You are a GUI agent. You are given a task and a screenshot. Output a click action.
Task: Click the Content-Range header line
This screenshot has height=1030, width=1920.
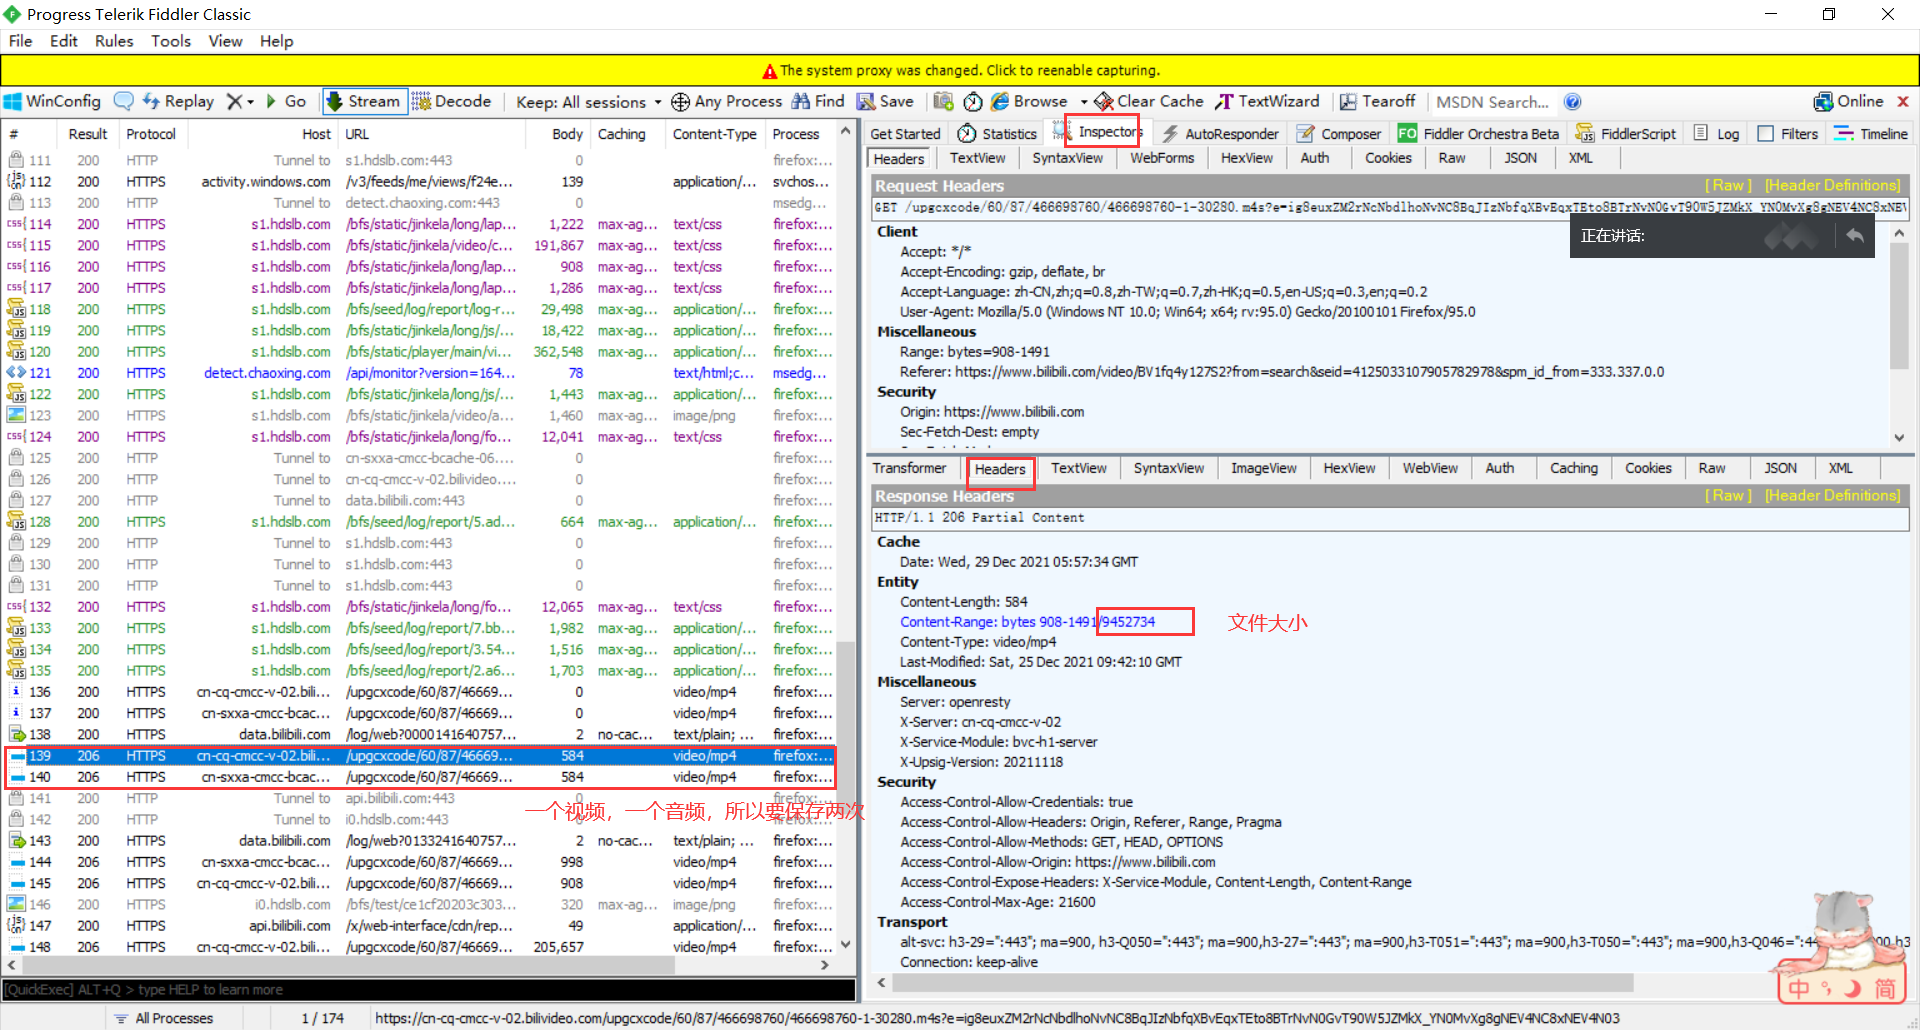(1027, 622)
